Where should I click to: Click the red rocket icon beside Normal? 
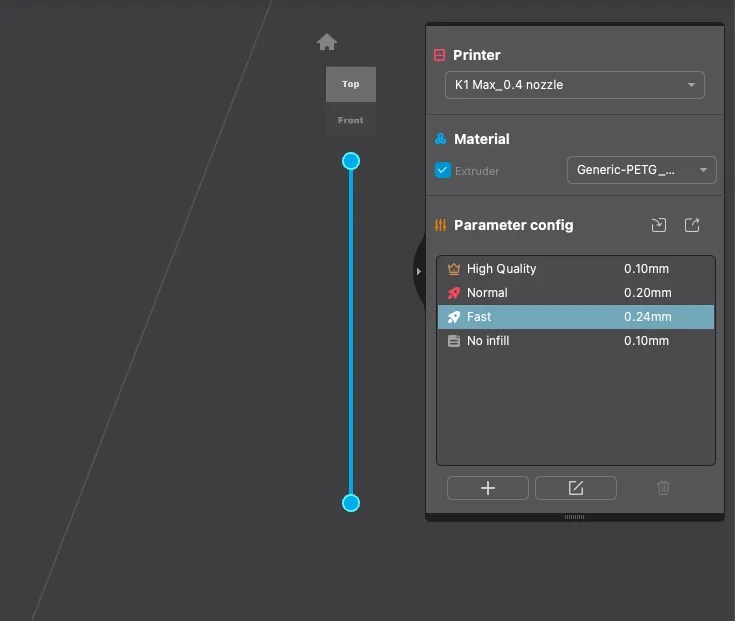coord(454,293)
